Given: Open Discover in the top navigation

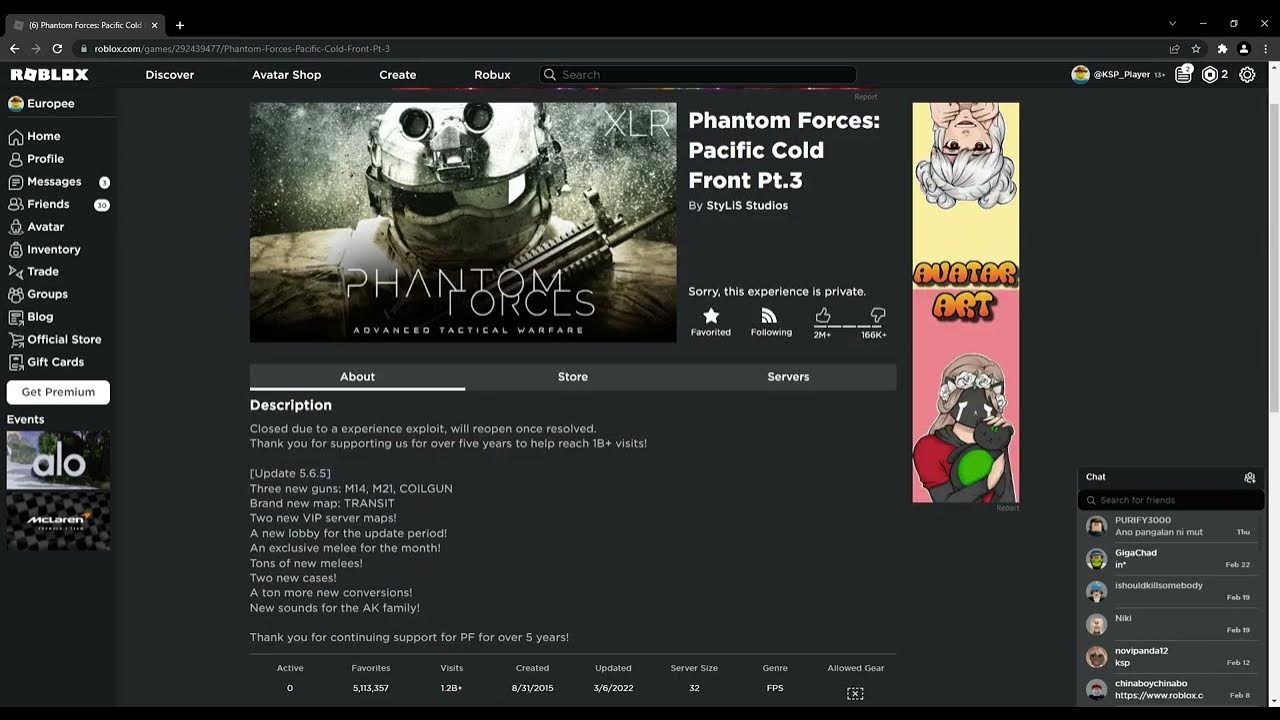Looking at the screenshot, I should point(170,75).
